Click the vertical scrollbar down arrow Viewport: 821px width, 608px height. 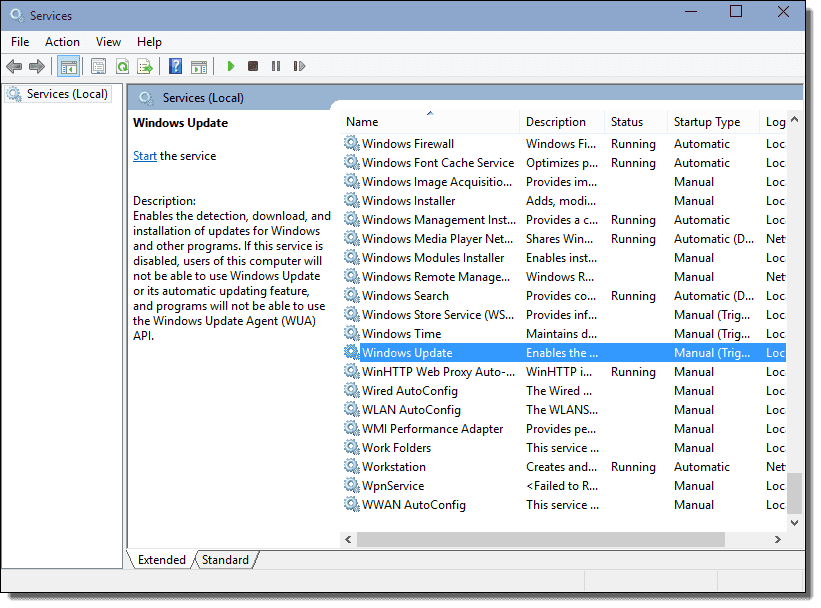click(795, 522)
